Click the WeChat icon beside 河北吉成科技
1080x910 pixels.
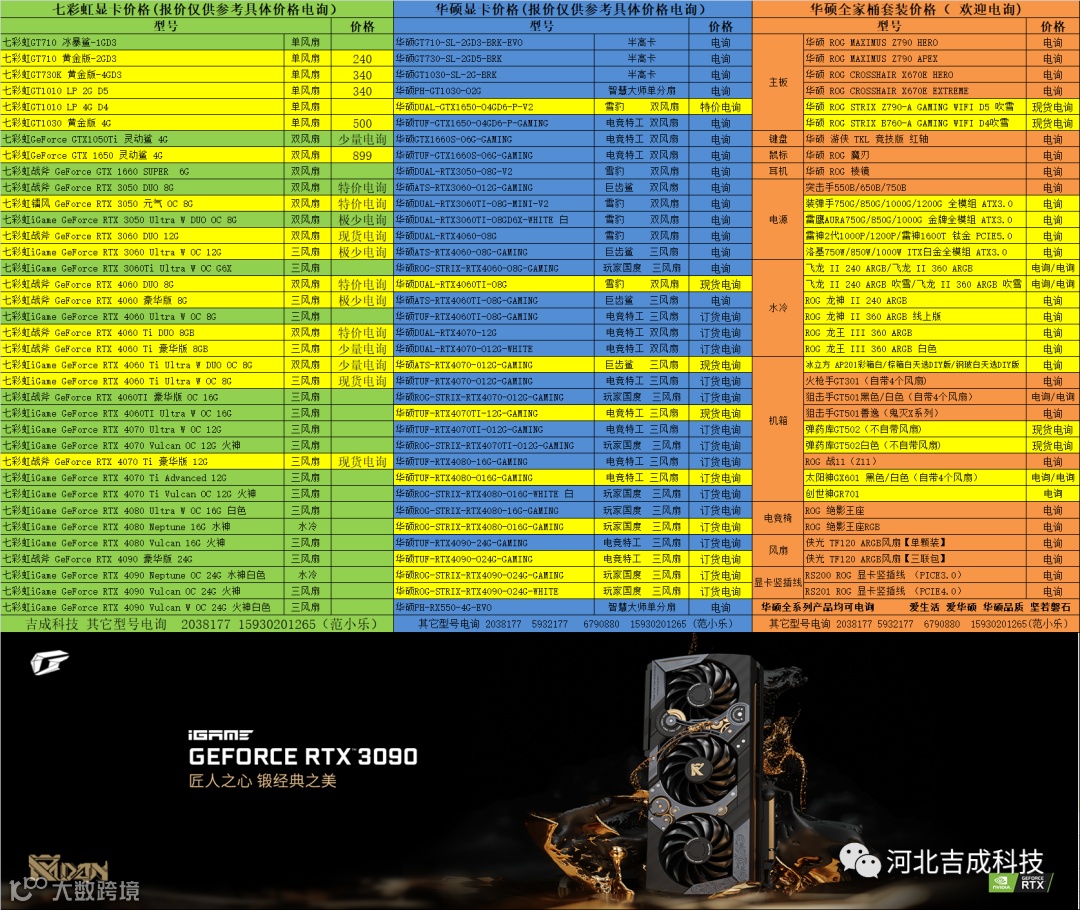[860, 860]
